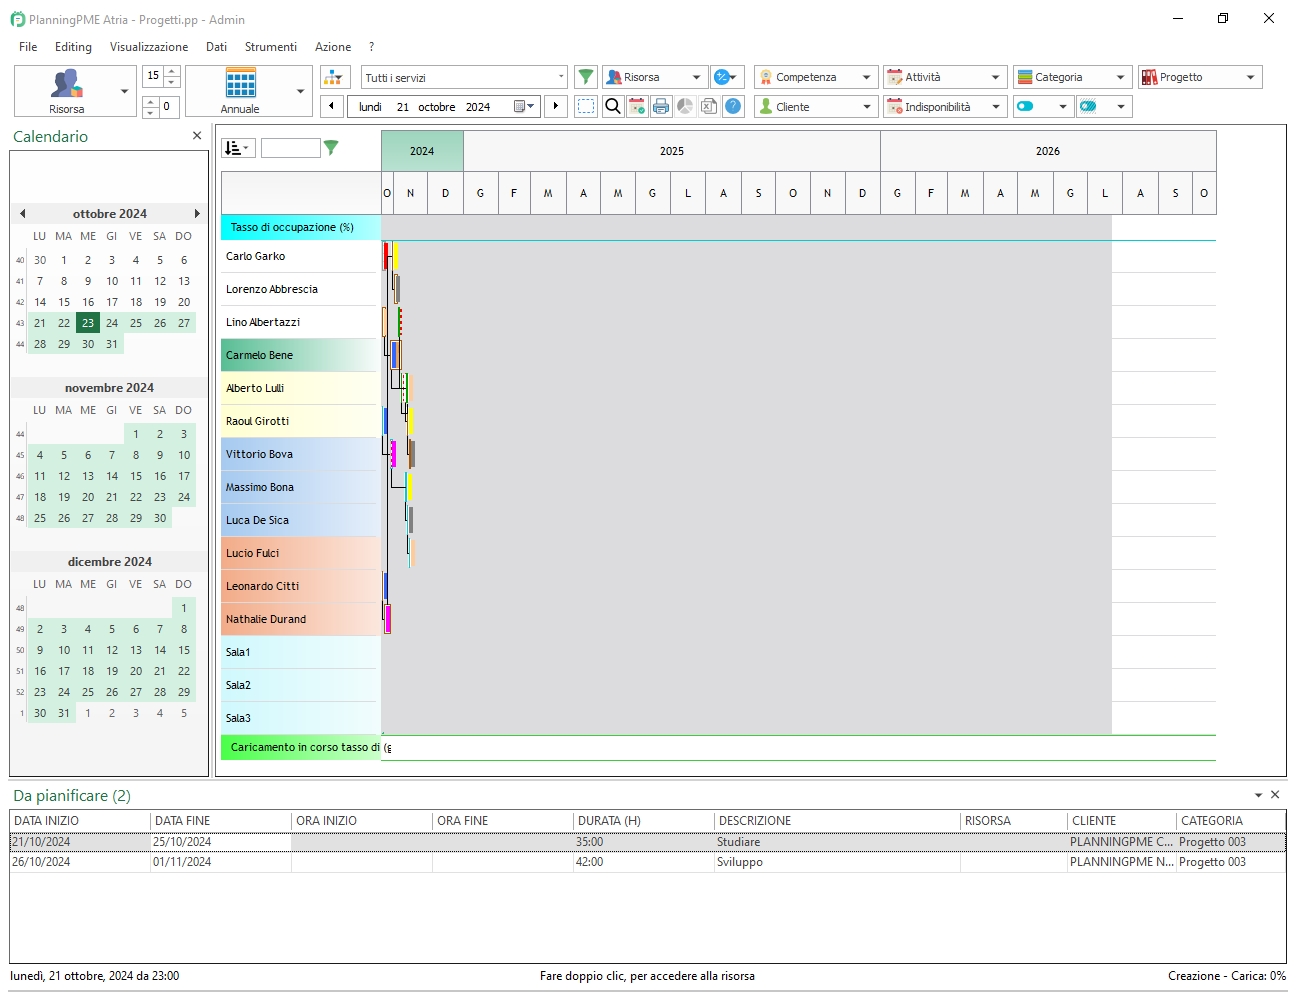Open the Risorsa filter dropdown
Image resolution: width=1296 pixels, height=992 pixels.
(655, 77)
